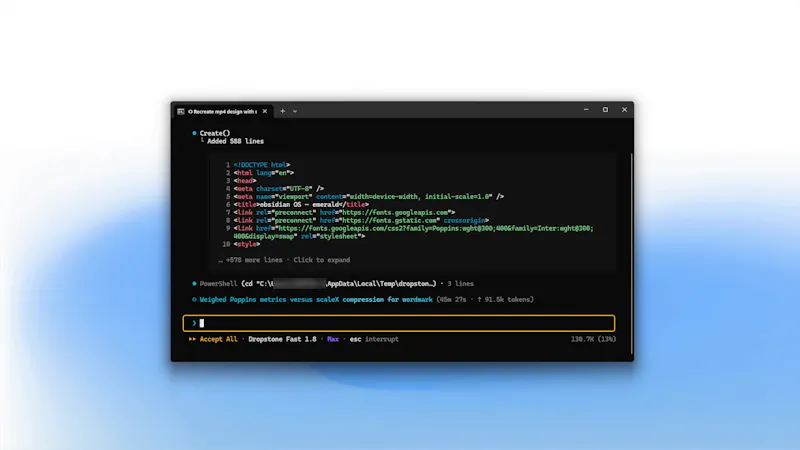The width and height of the screenshot is (800, 450).
Task: Click code line 4 meta charset UTF-8
Action: (x=279, y=189)
